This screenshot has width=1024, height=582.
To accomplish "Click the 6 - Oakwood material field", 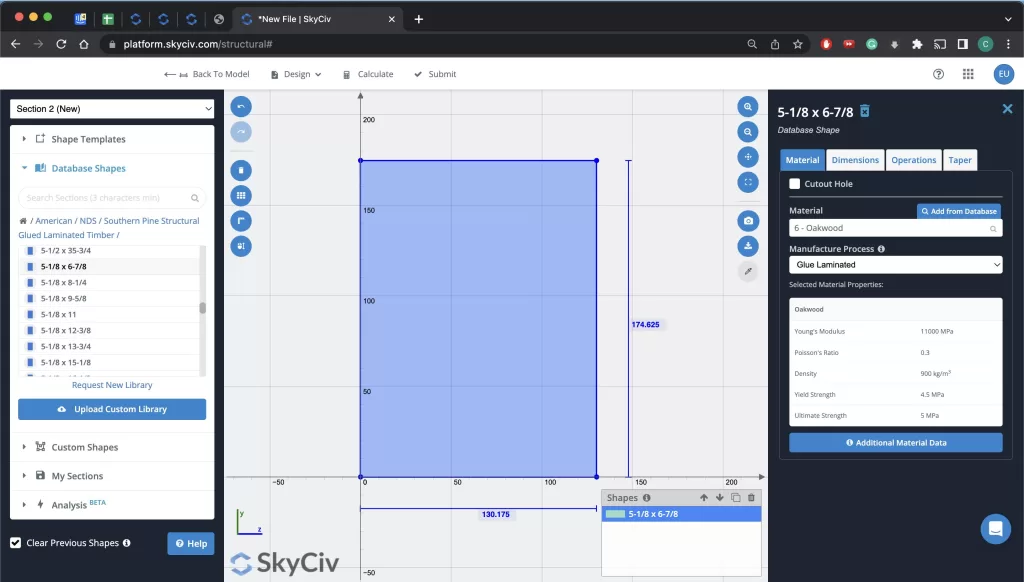I will 895,228.
